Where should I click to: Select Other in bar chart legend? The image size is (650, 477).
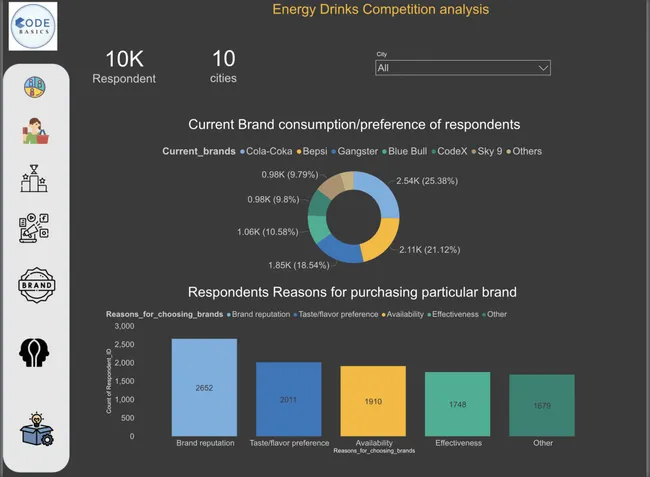[495, 314]
